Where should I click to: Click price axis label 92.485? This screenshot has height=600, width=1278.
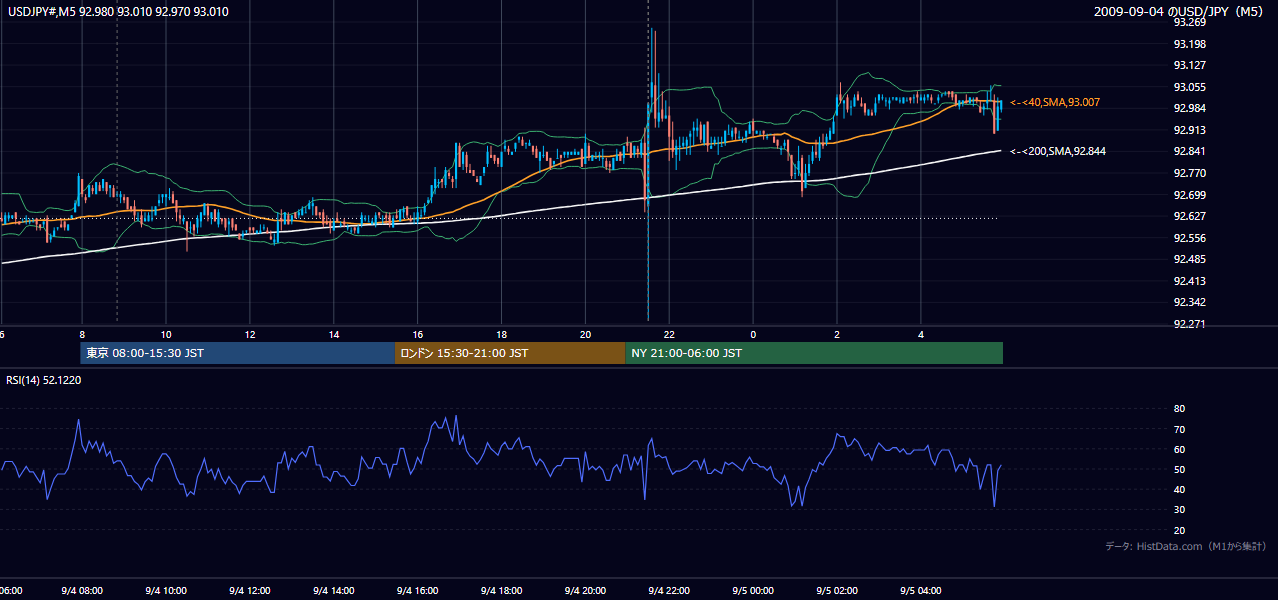1189,259
